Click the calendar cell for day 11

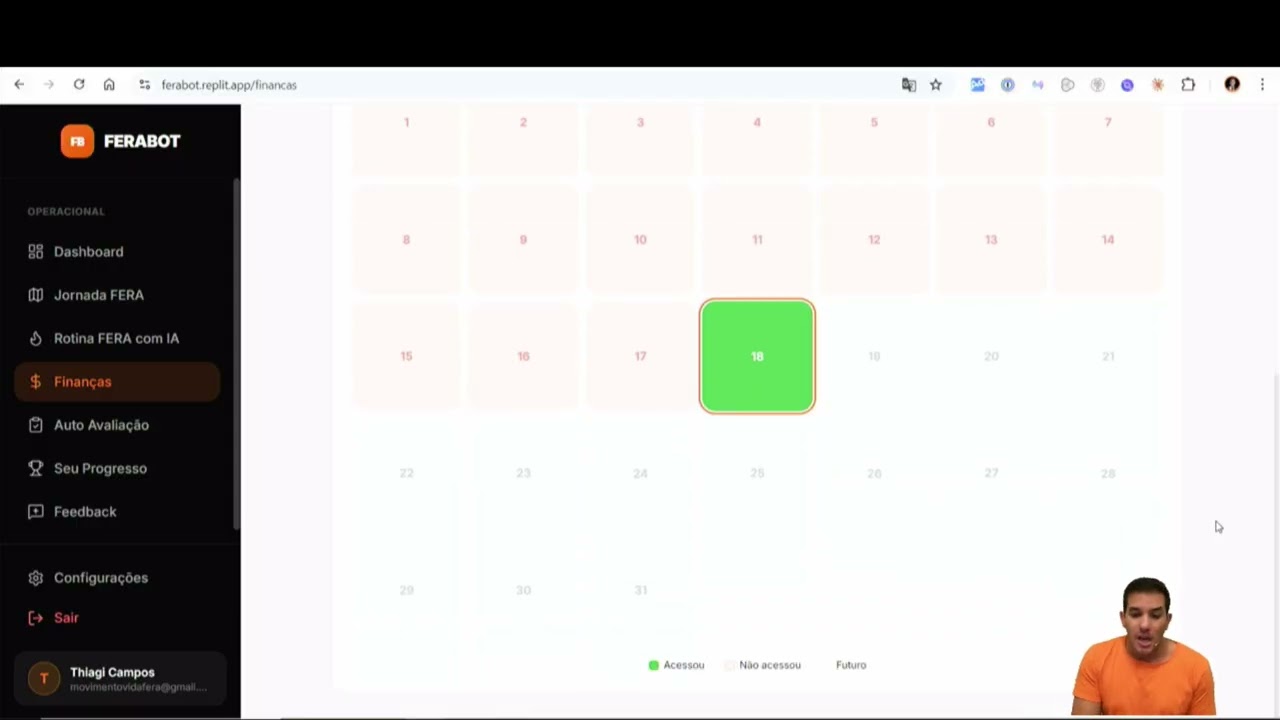tap(757, 240)
